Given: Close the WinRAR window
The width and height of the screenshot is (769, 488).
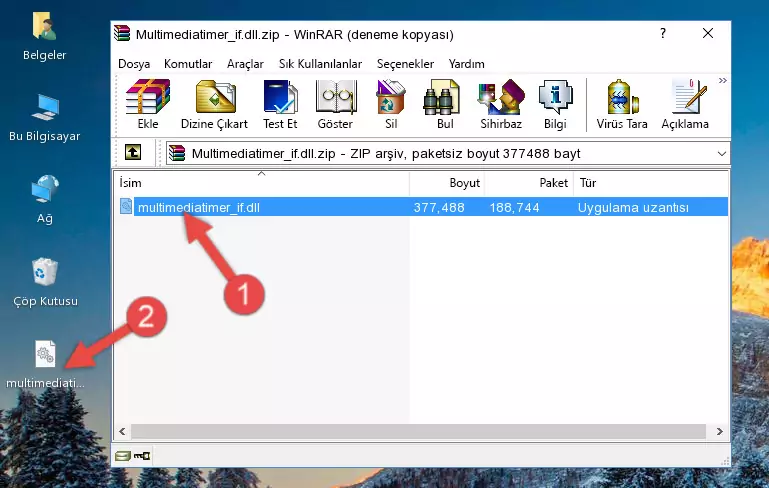Looking at the screenshot, I should point(708,33).
